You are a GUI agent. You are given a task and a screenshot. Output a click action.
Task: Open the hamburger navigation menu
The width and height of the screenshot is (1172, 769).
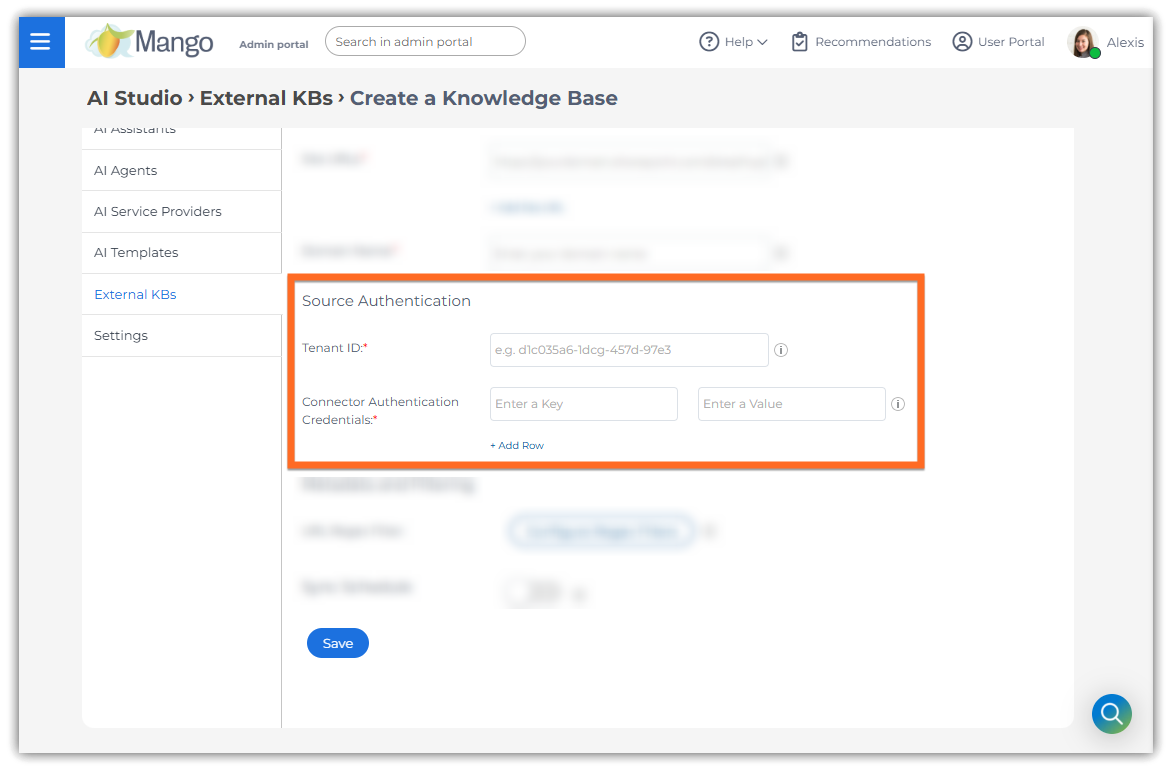click(x=40, y=42)
